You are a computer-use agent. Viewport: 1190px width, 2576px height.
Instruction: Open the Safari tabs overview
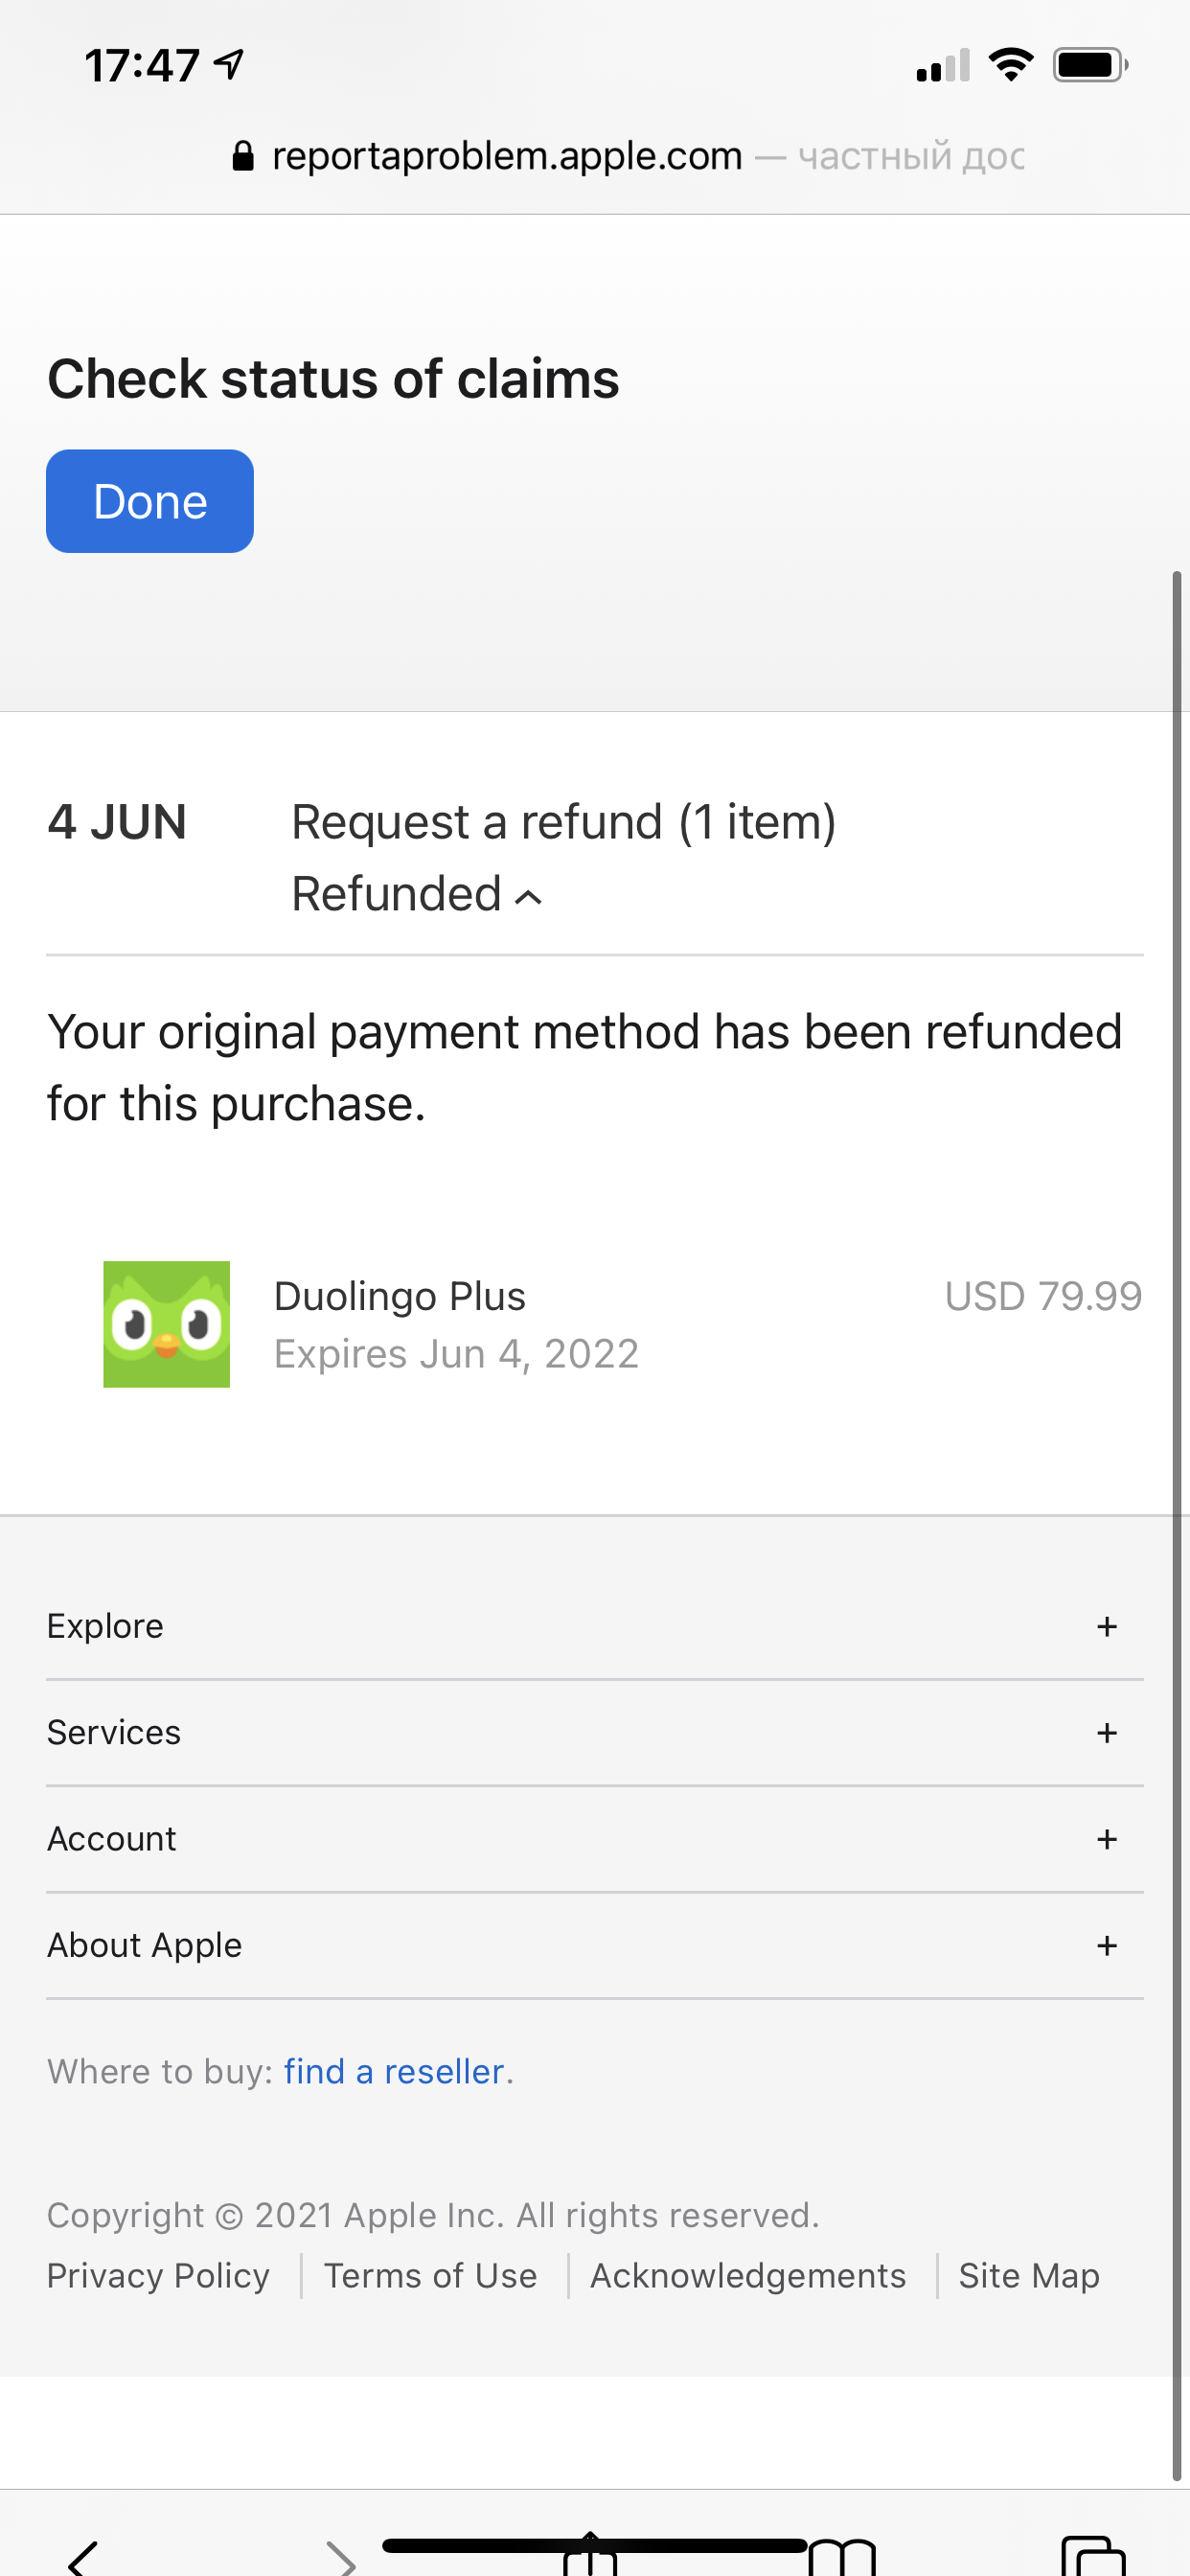tap(1093, 2556)
